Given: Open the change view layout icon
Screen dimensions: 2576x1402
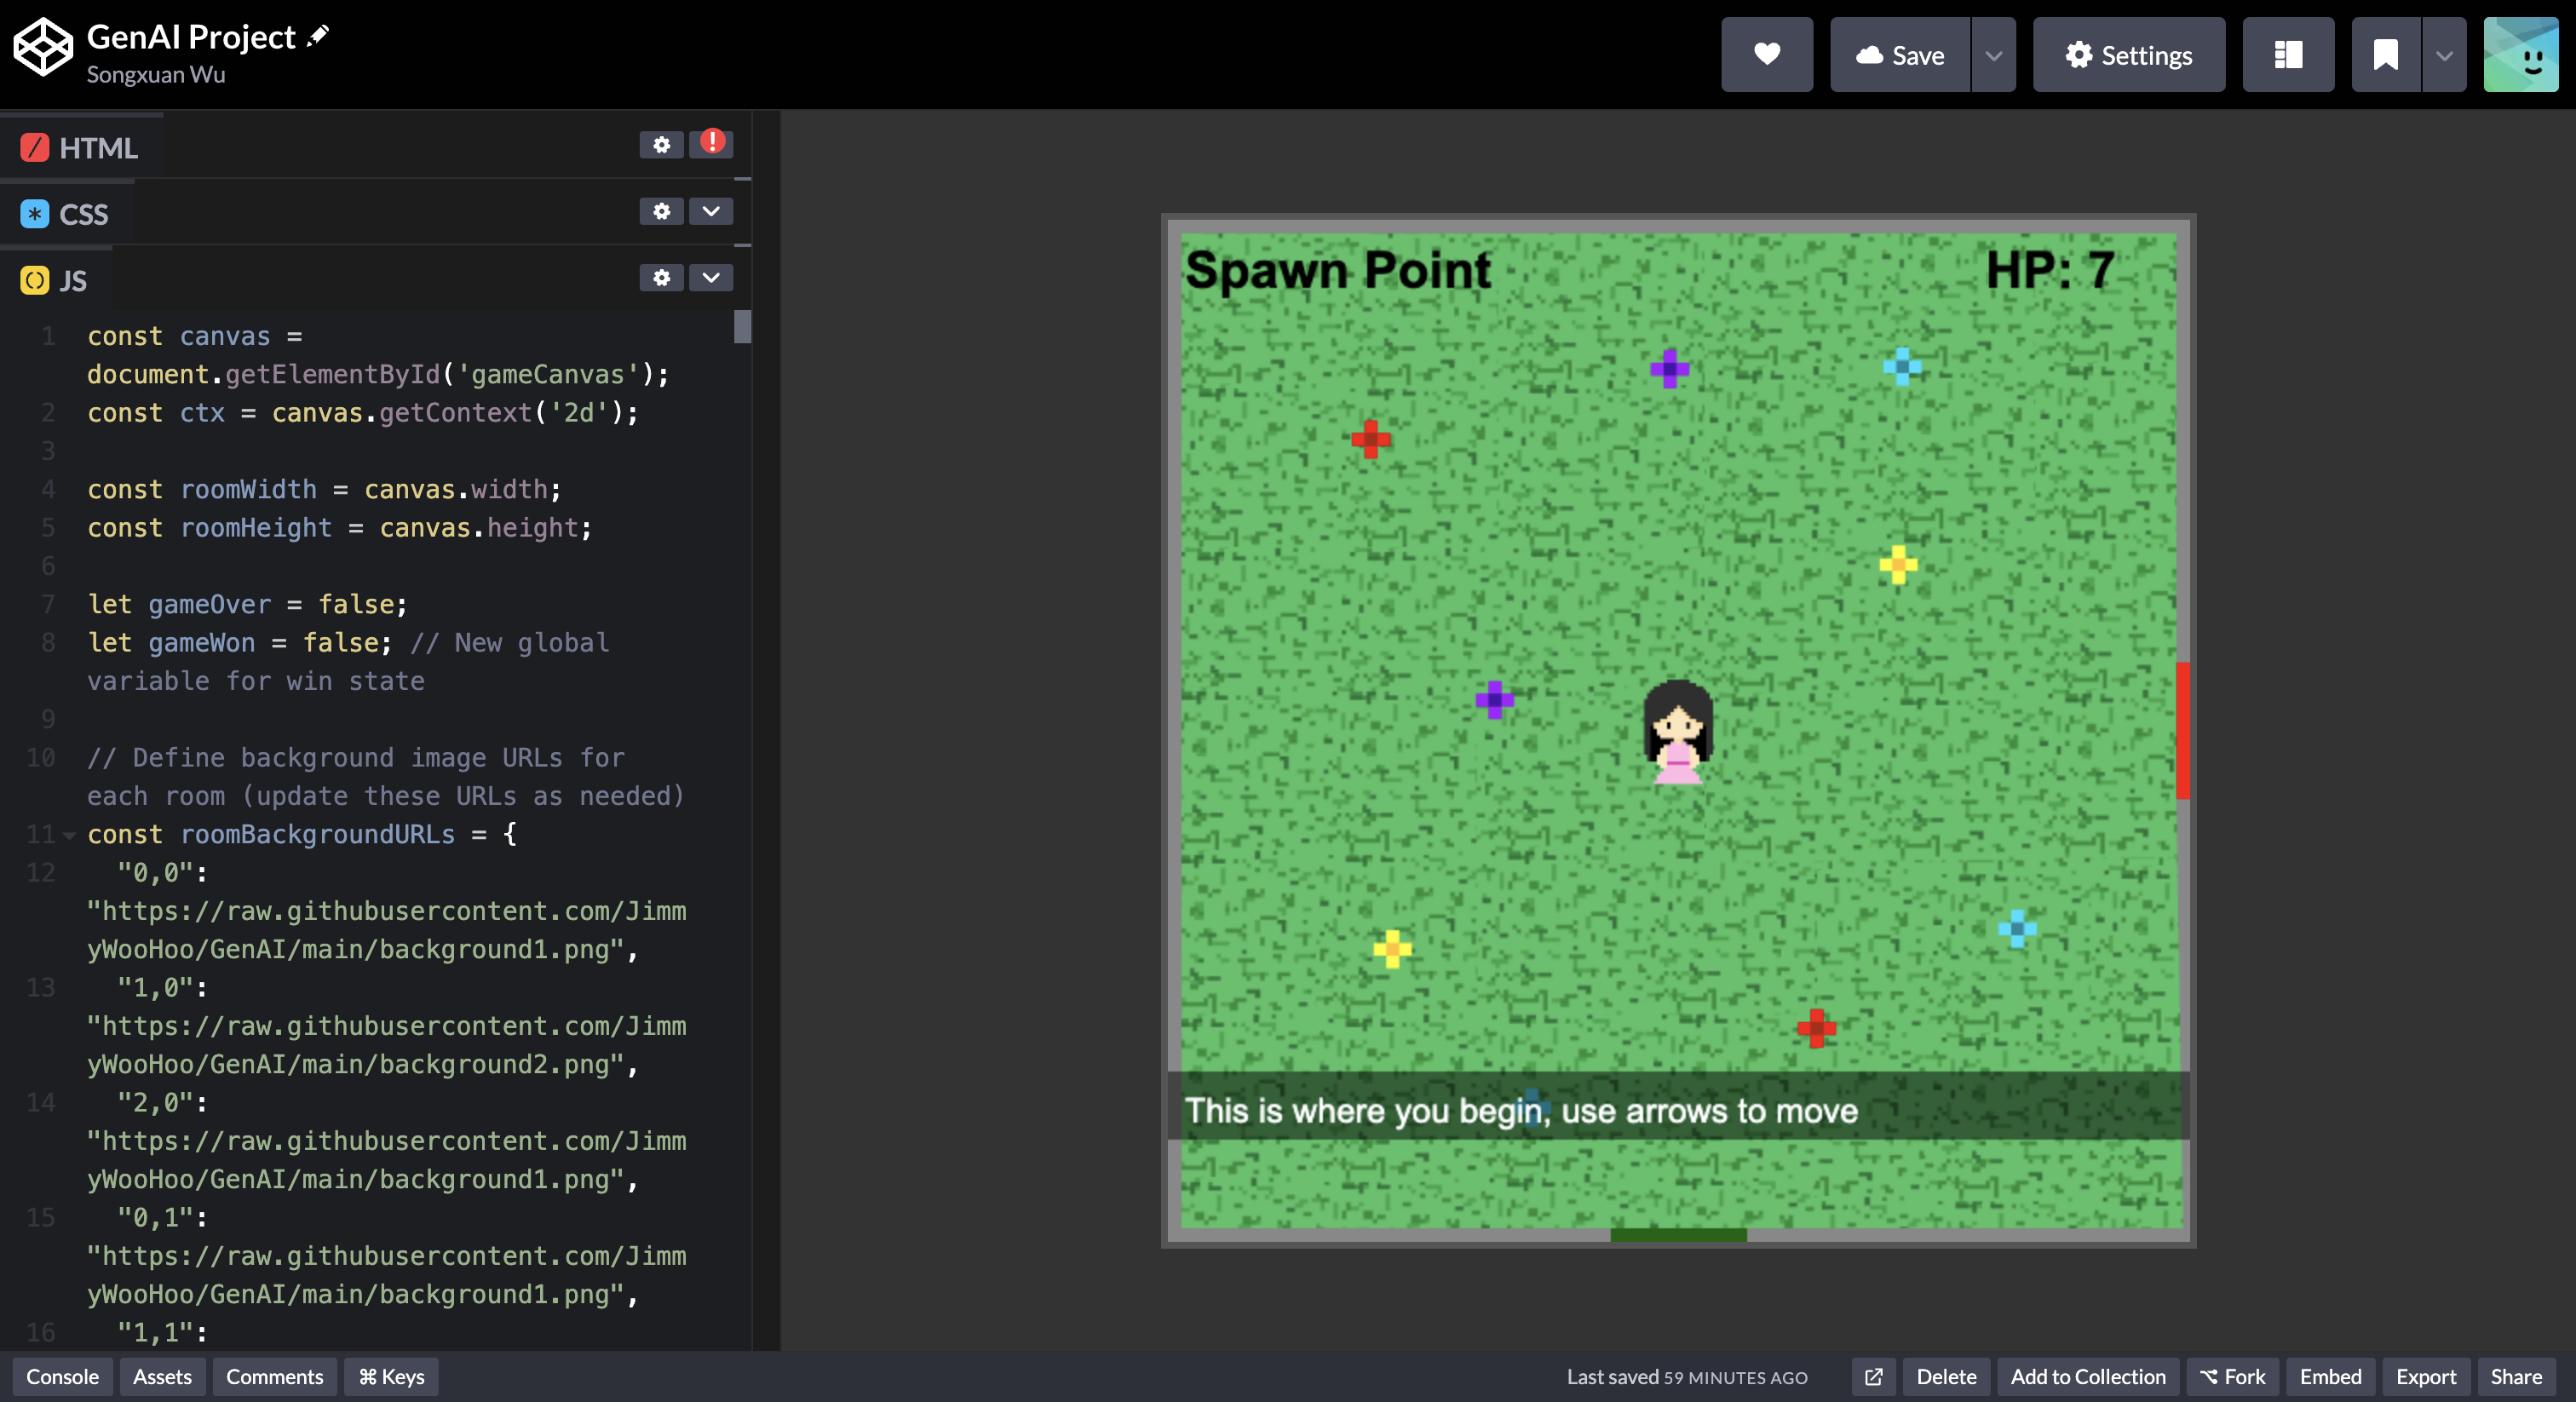Looking at the screenshot, I should tap(2287, 54).
